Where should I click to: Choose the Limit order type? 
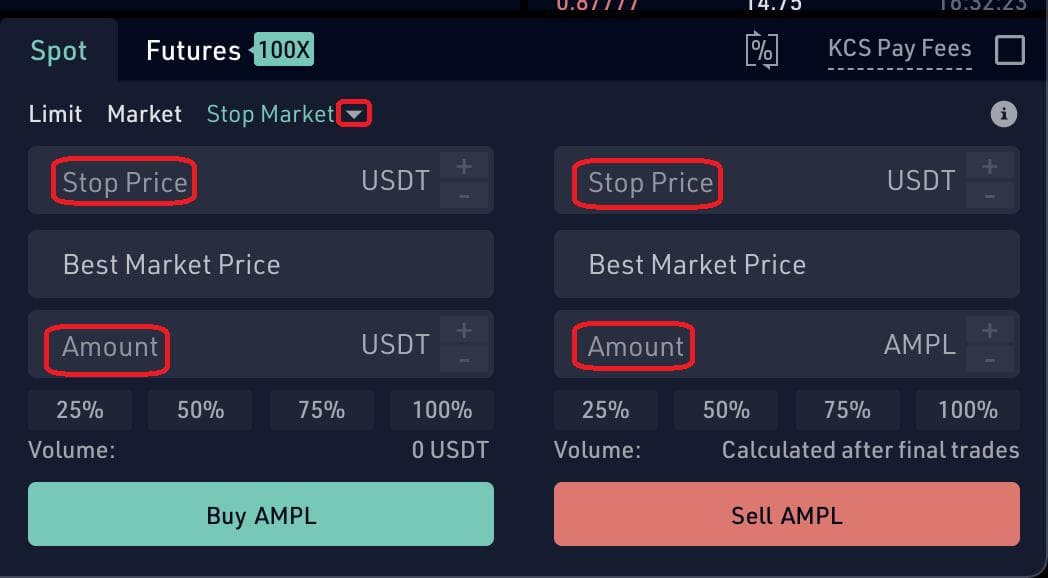55,114
